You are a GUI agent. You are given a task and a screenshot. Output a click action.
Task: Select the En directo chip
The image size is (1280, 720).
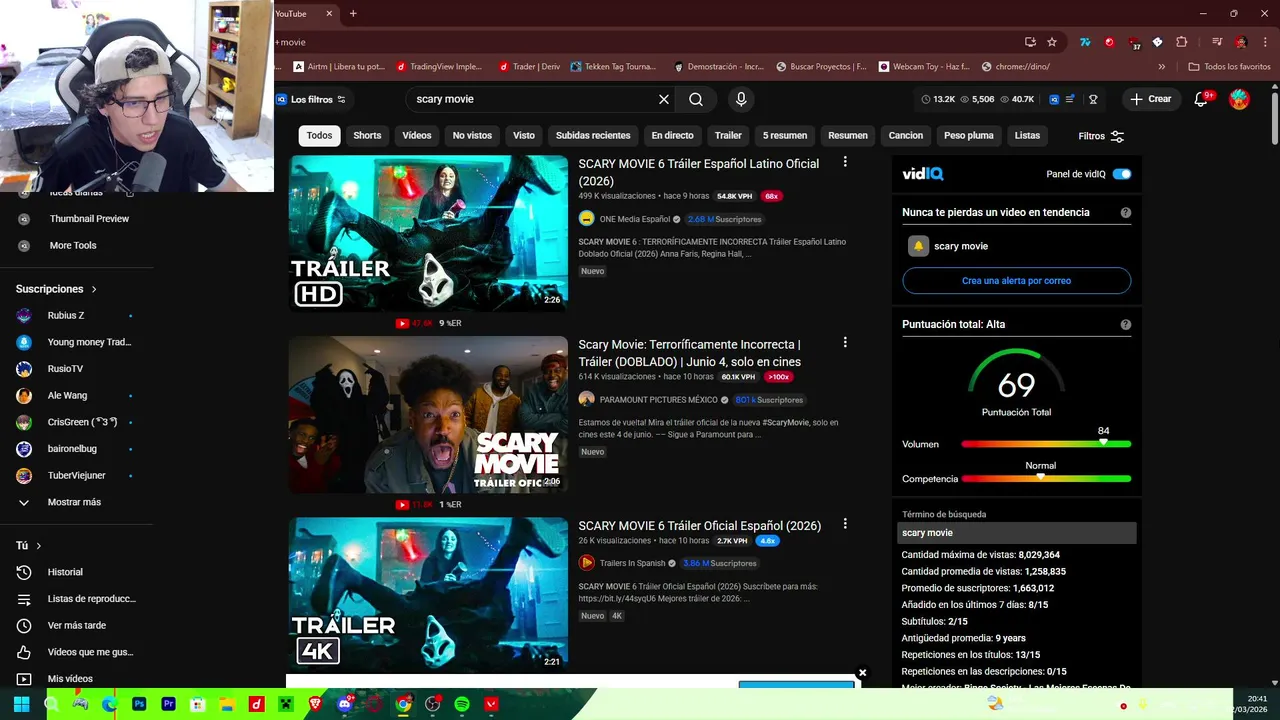click(x=672, y=135)
